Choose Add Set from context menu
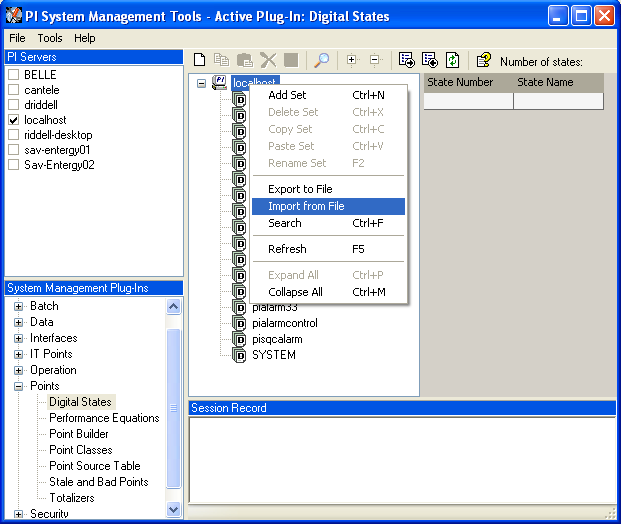 [x=328, y=95]
